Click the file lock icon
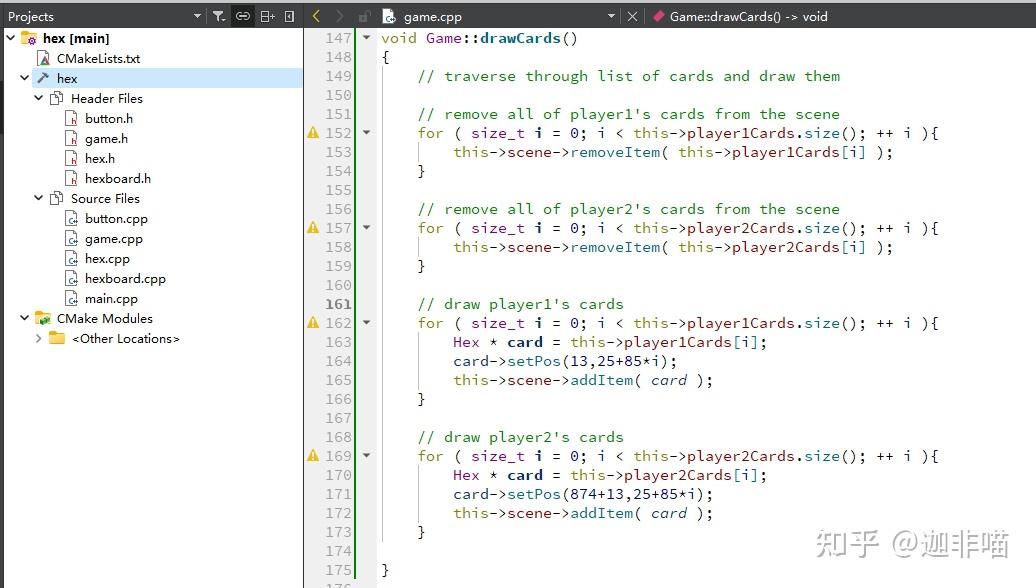1036x588 pixels. pyautogui.click(x=363, y=17)
